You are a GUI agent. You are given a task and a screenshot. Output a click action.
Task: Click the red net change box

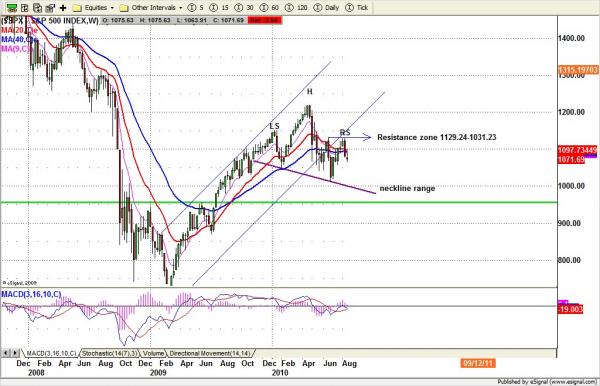coord(265,20)
